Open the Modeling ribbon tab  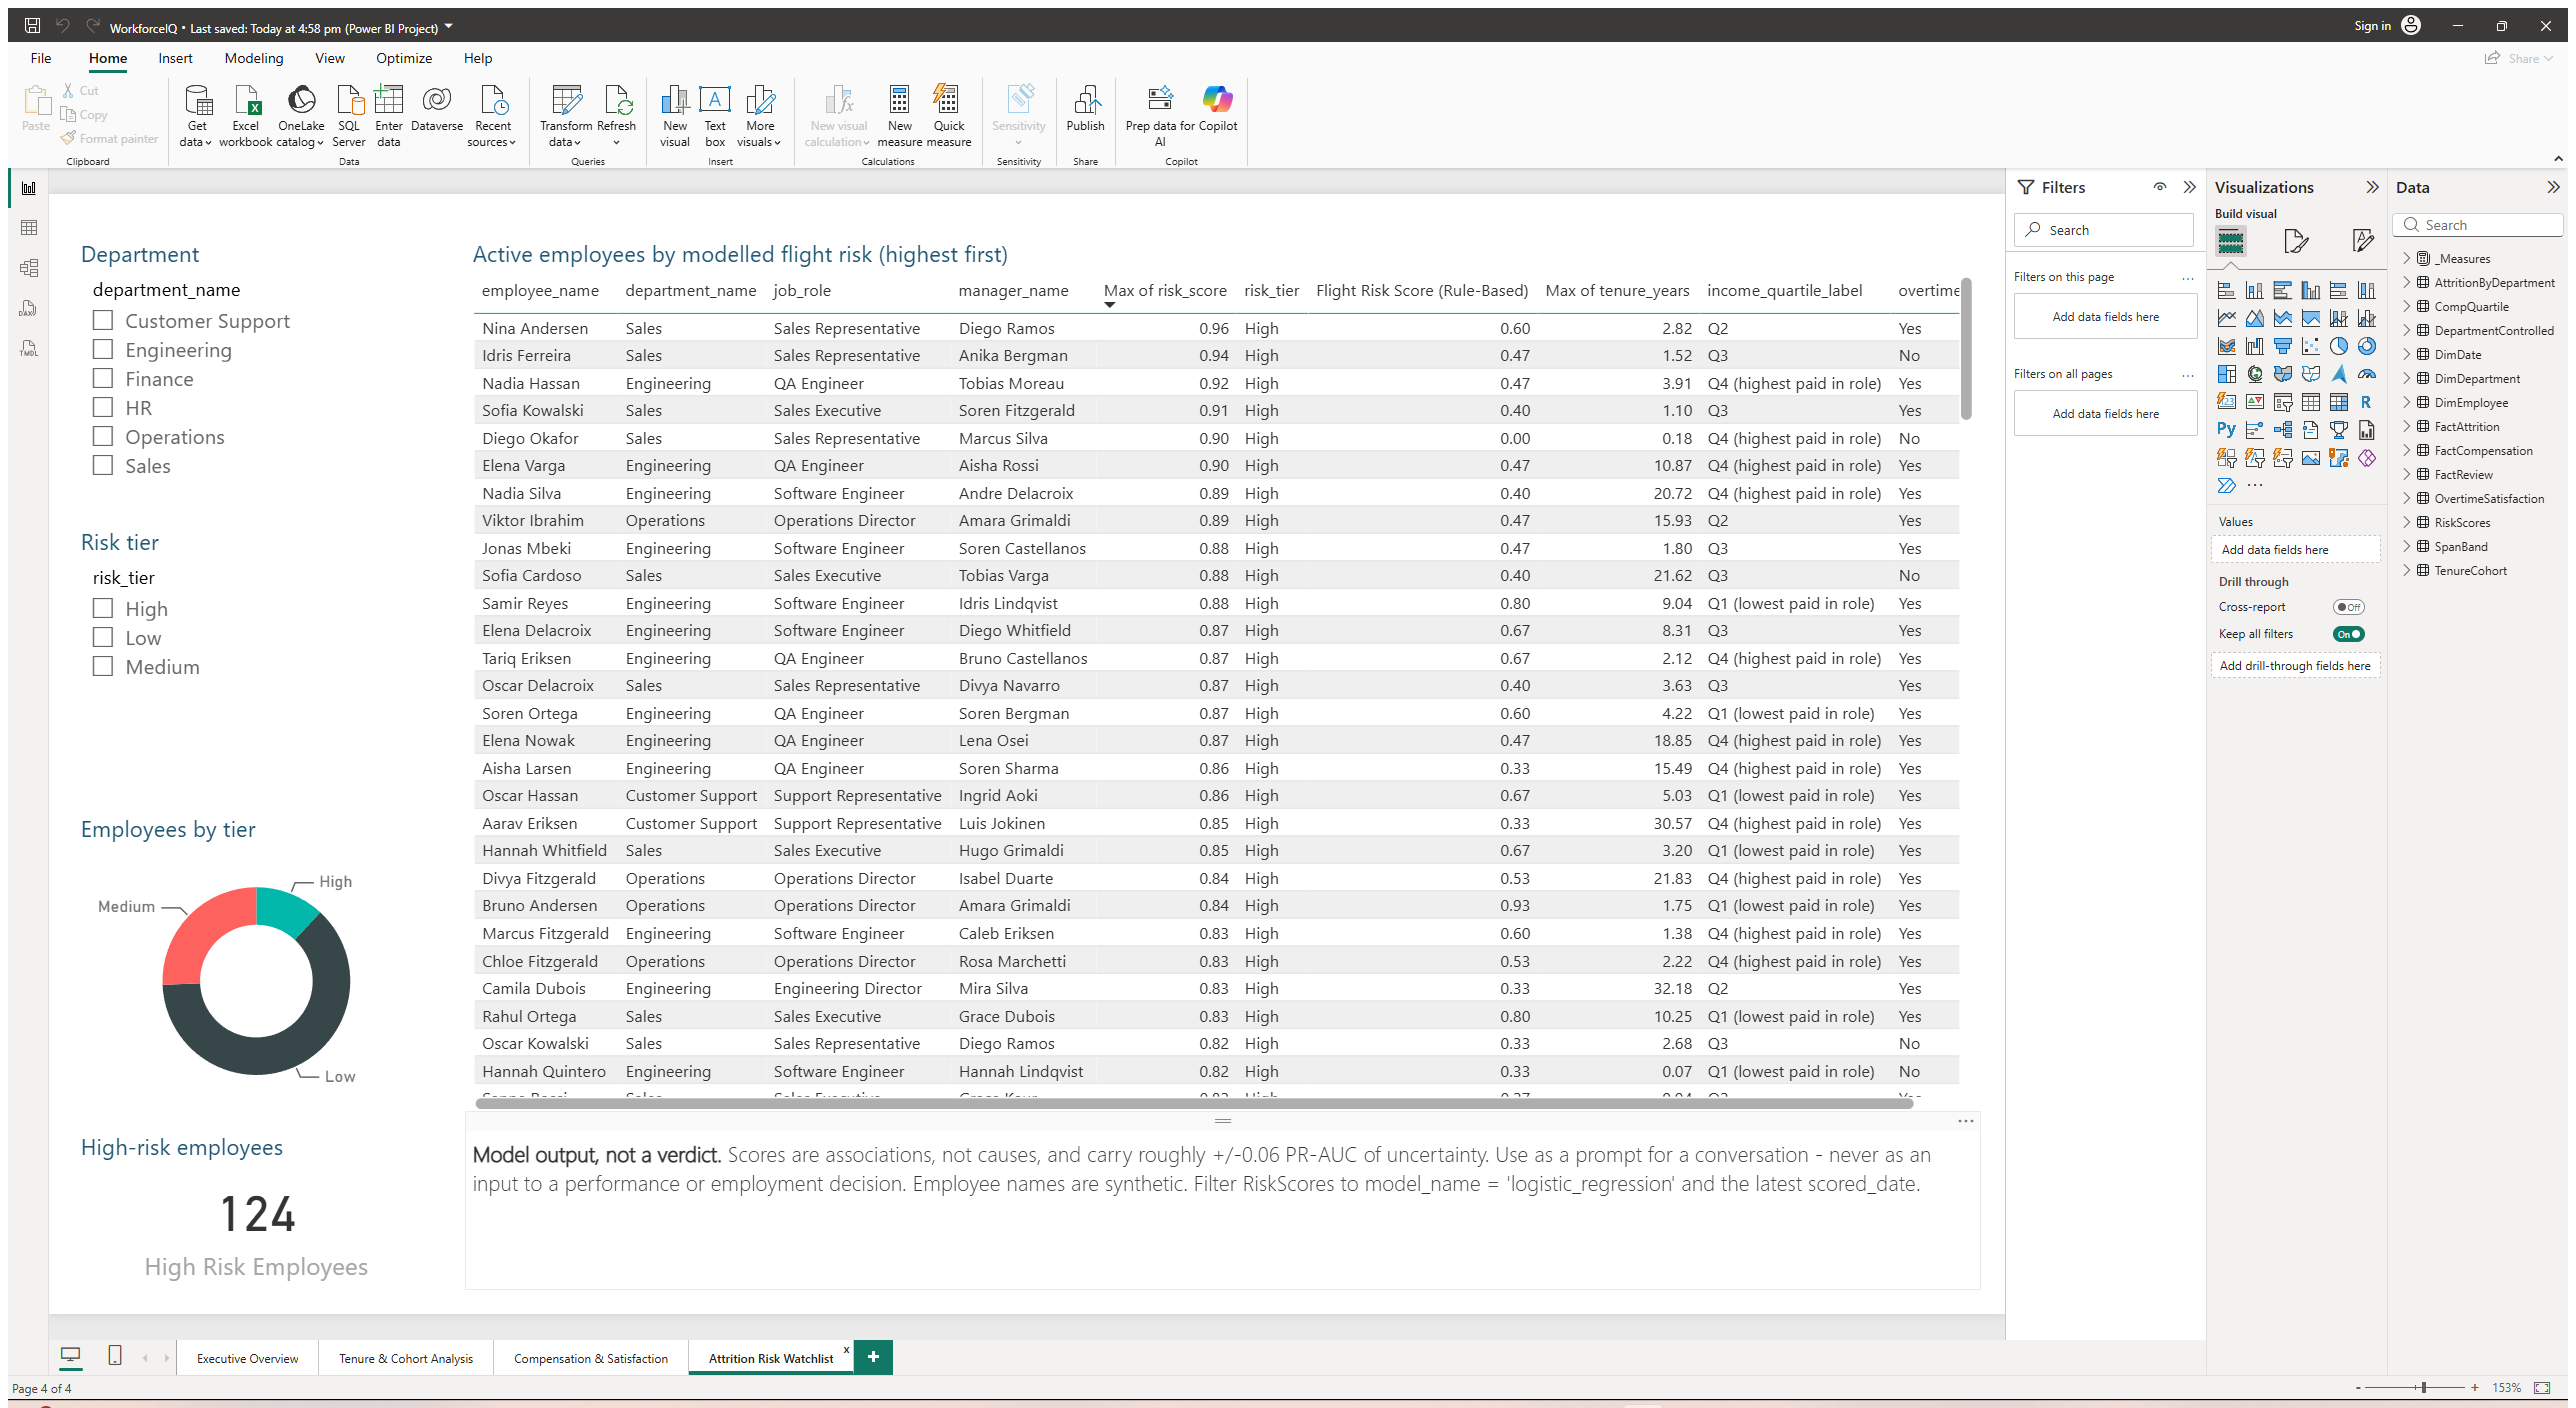[x=254, y=58]
